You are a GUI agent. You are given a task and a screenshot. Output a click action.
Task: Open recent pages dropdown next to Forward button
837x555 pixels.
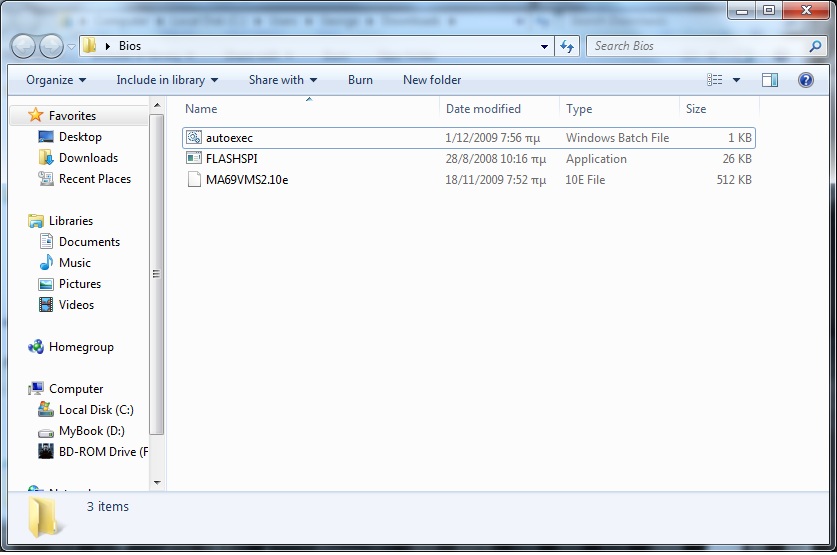pos(71,47)
